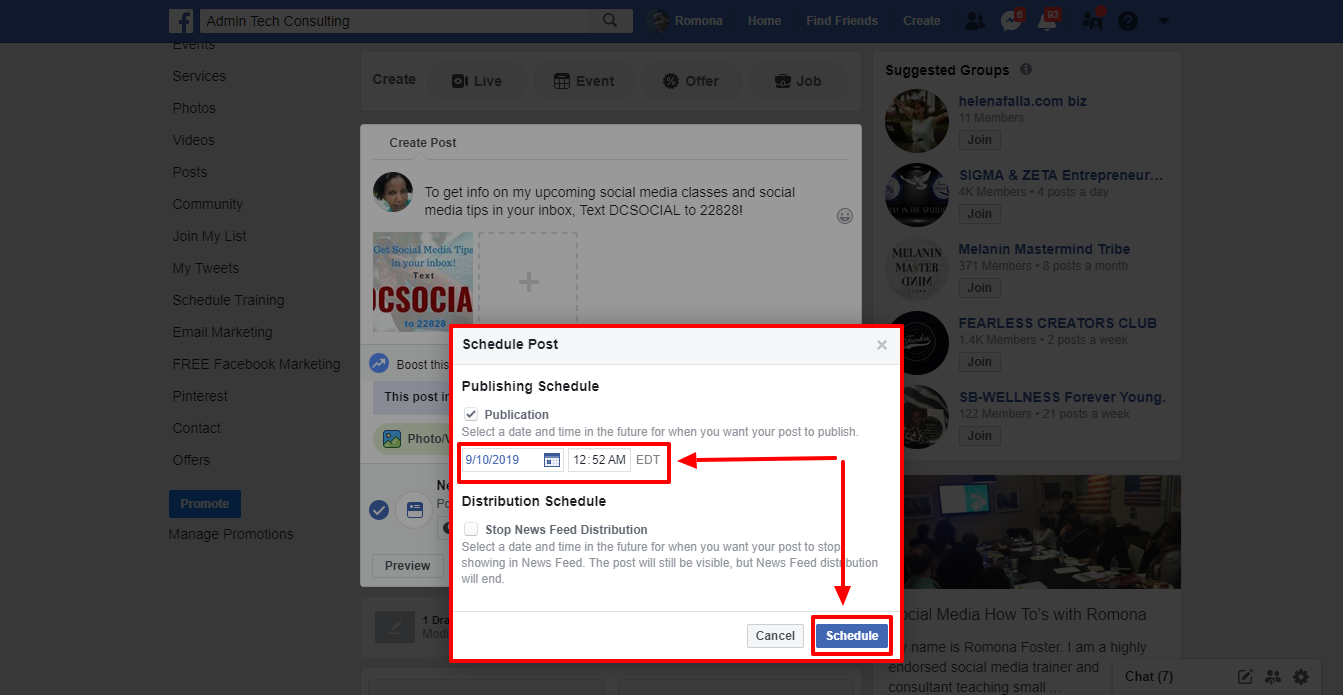The image size is (1343, 695).
Task: Click the Boost post arrow icon
Action: (x=379, y=364)
